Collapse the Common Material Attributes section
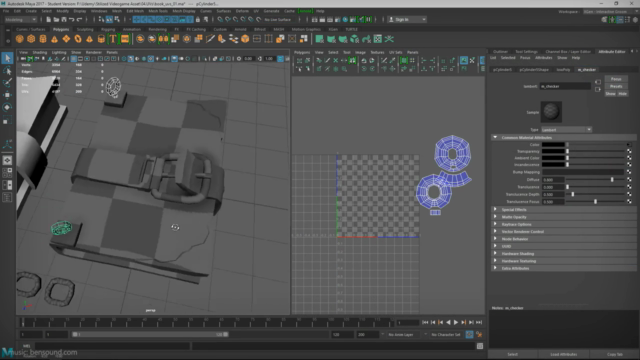This screenshot has width=640, height=360. pos(496,138)
